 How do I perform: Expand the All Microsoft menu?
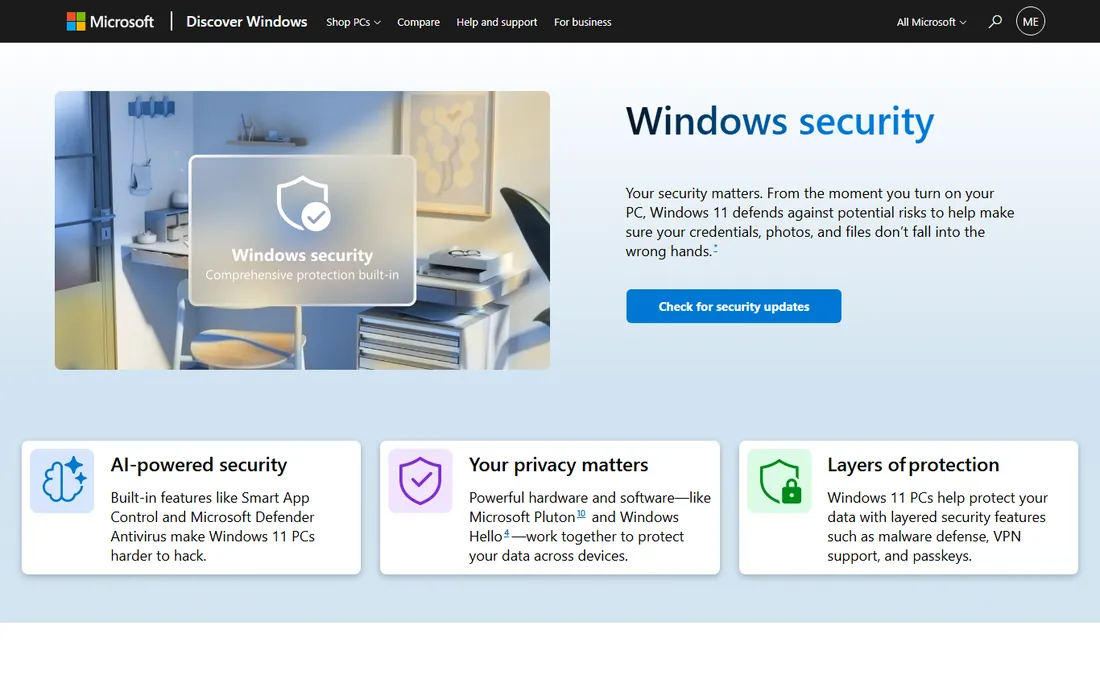pyautogui.click(x=931, y=22)
